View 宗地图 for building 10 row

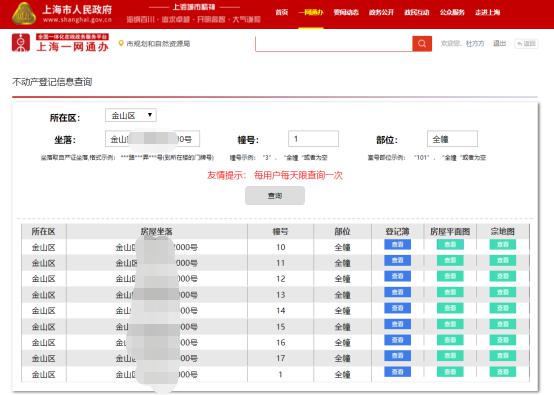pos(502,244)
